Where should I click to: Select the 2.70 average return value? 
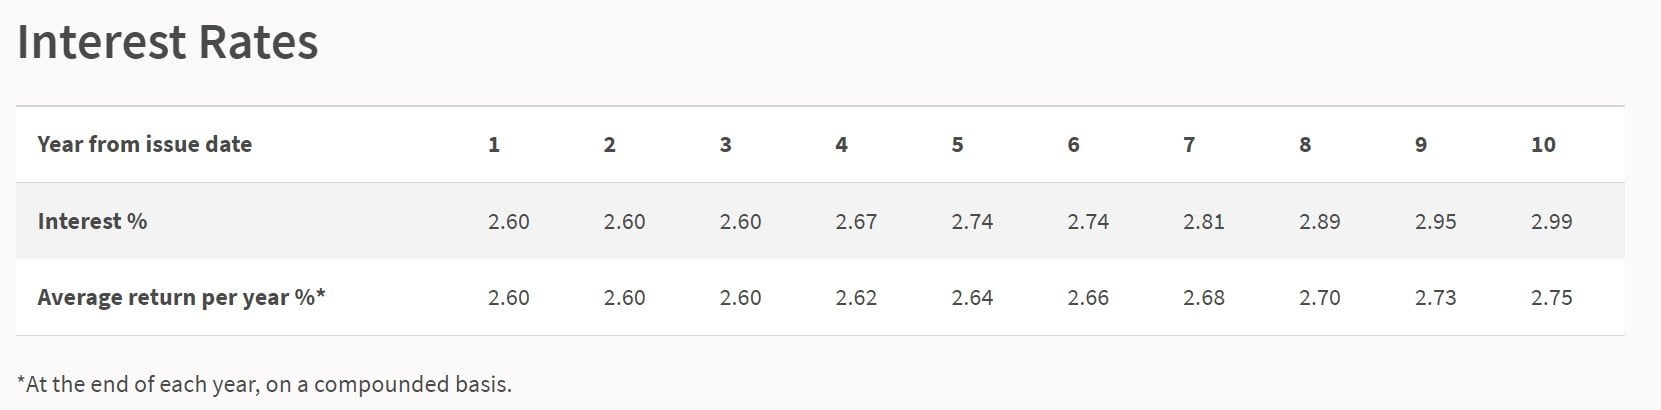[1320, 298]
